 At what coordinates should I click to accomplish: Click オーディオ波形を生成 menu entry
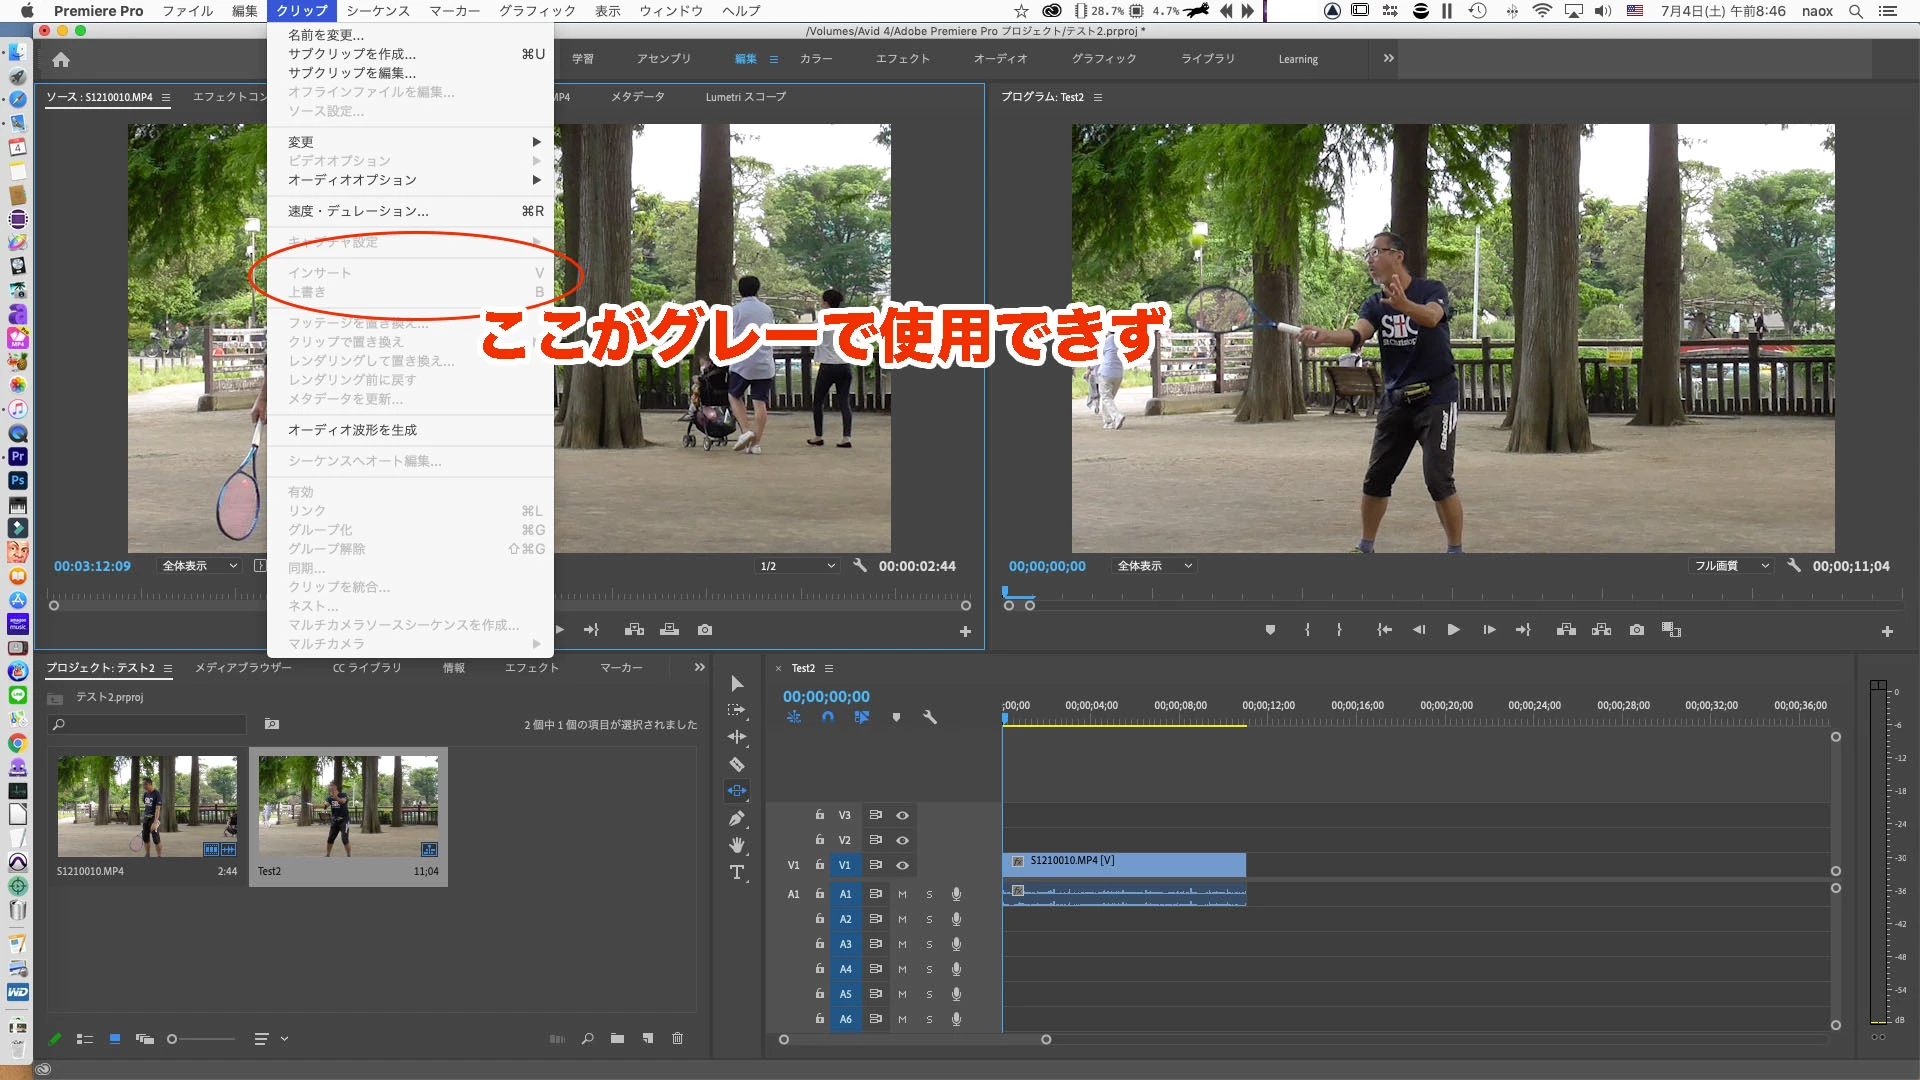point(352,430)
